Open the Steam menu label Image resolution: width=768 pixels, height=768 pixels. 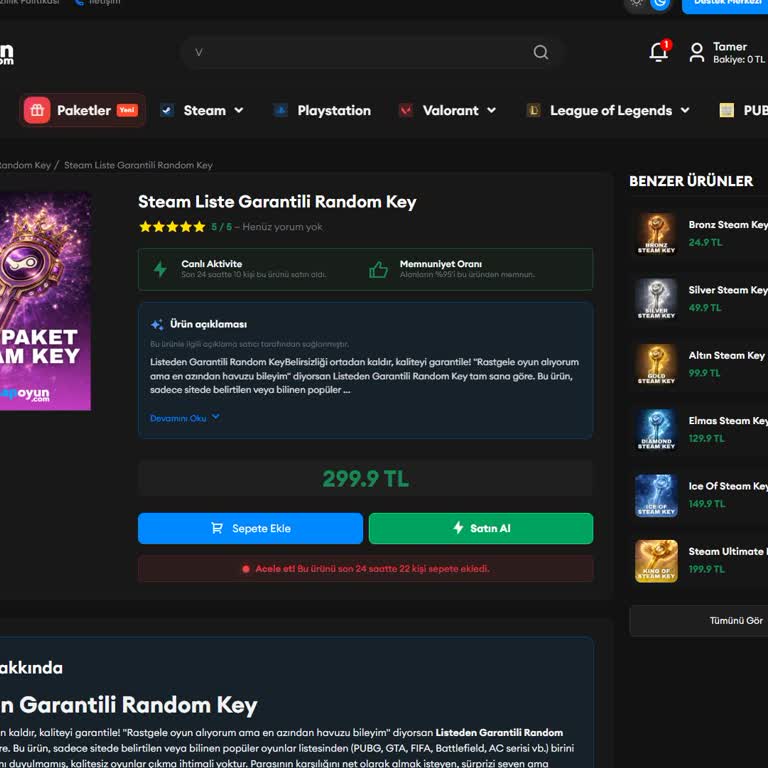point(205,111)
